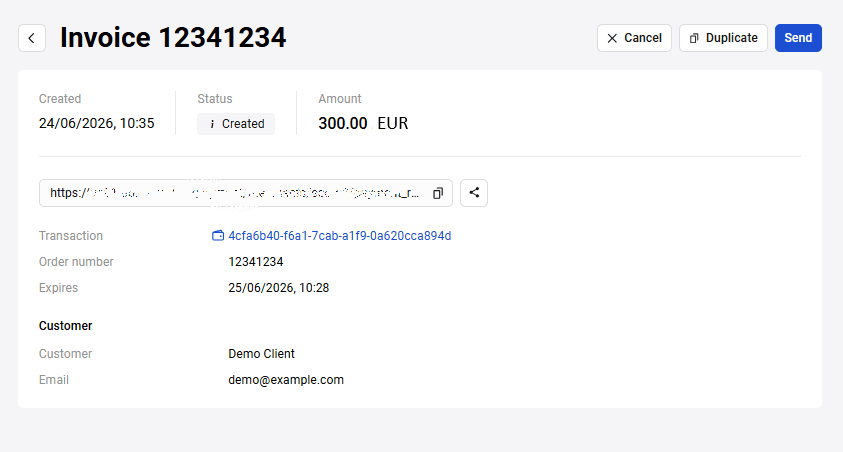Click the expiry date 25/06/2026, 10:28

click(x=278, y=288)
